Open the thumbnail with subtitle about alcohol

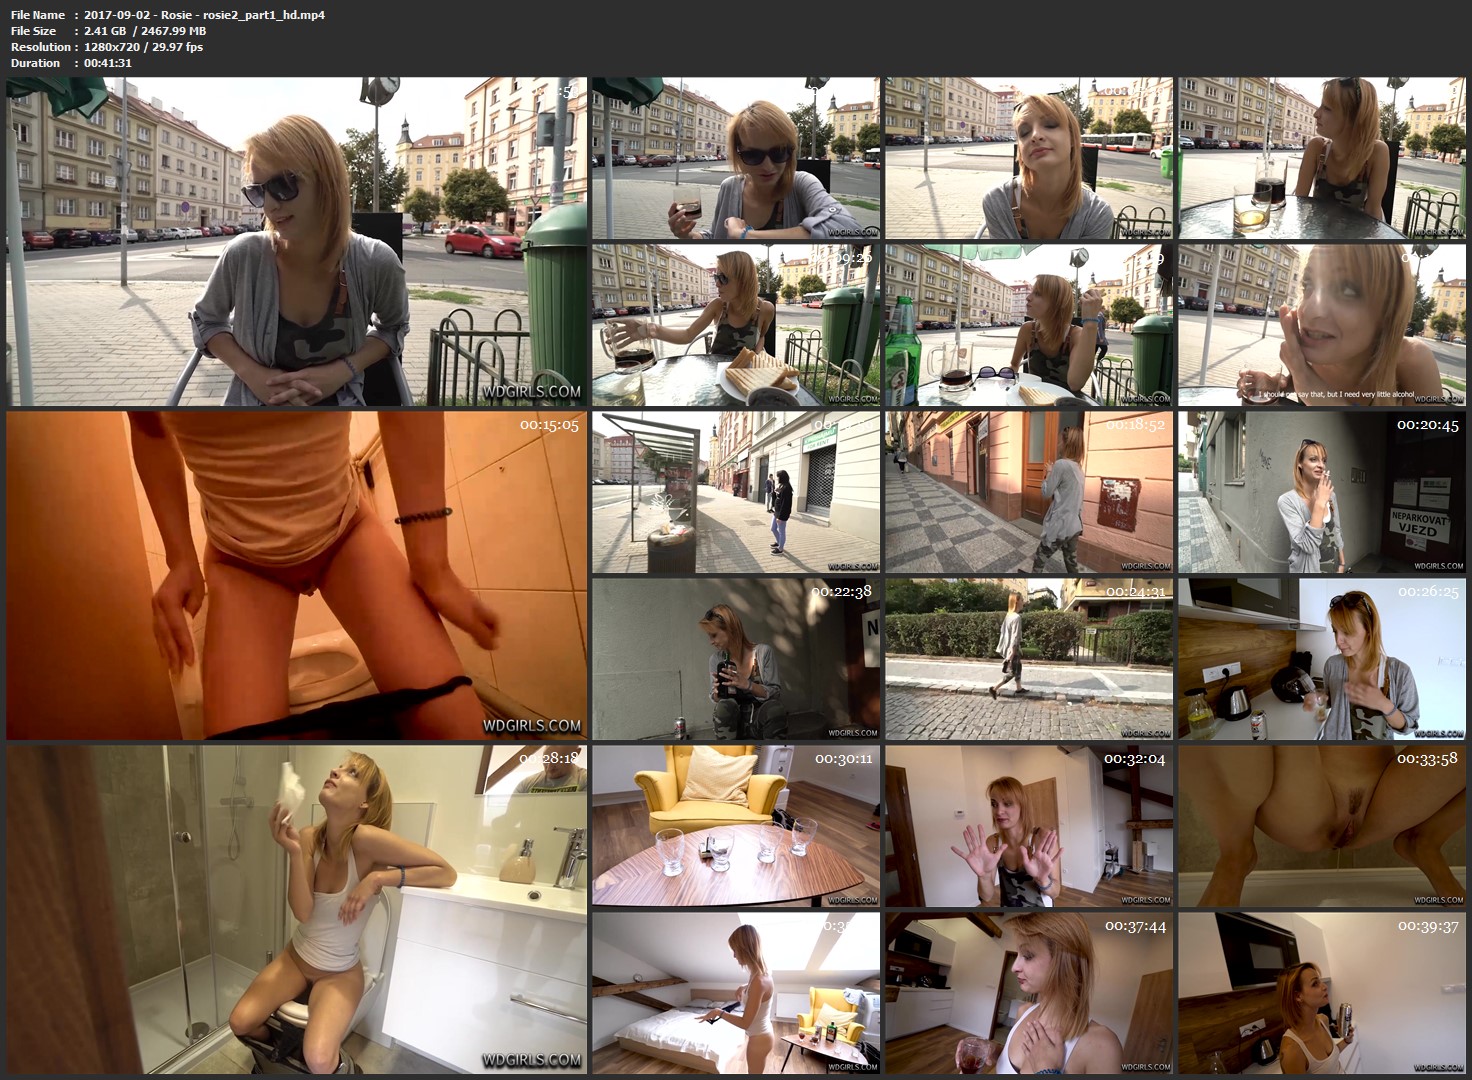tap(1321, 325)
